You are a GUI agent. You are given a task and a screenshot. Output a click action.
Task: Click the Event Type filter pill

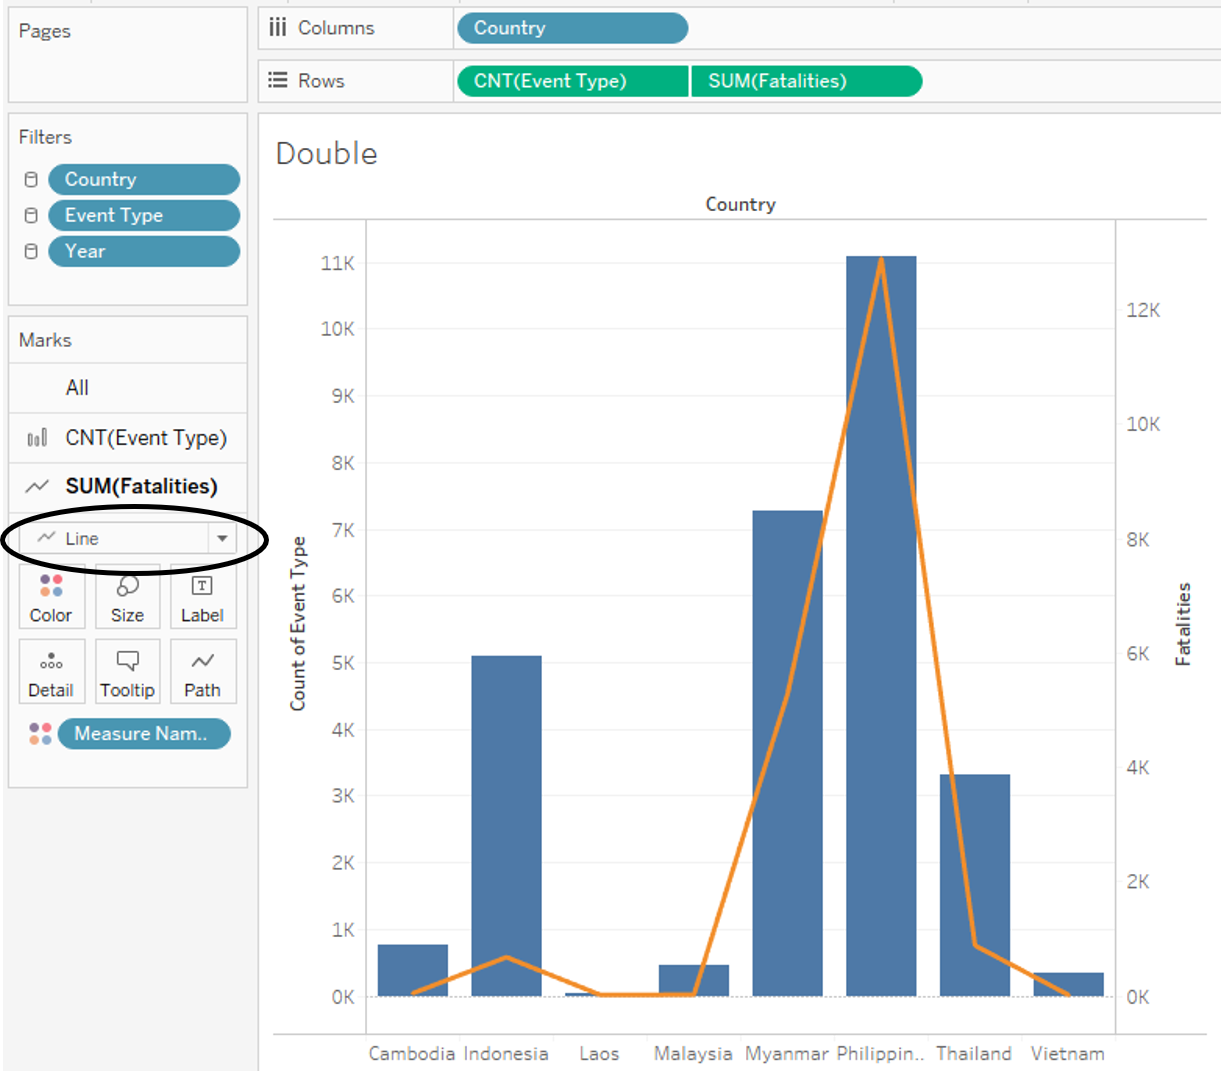(x=144, y=216)
